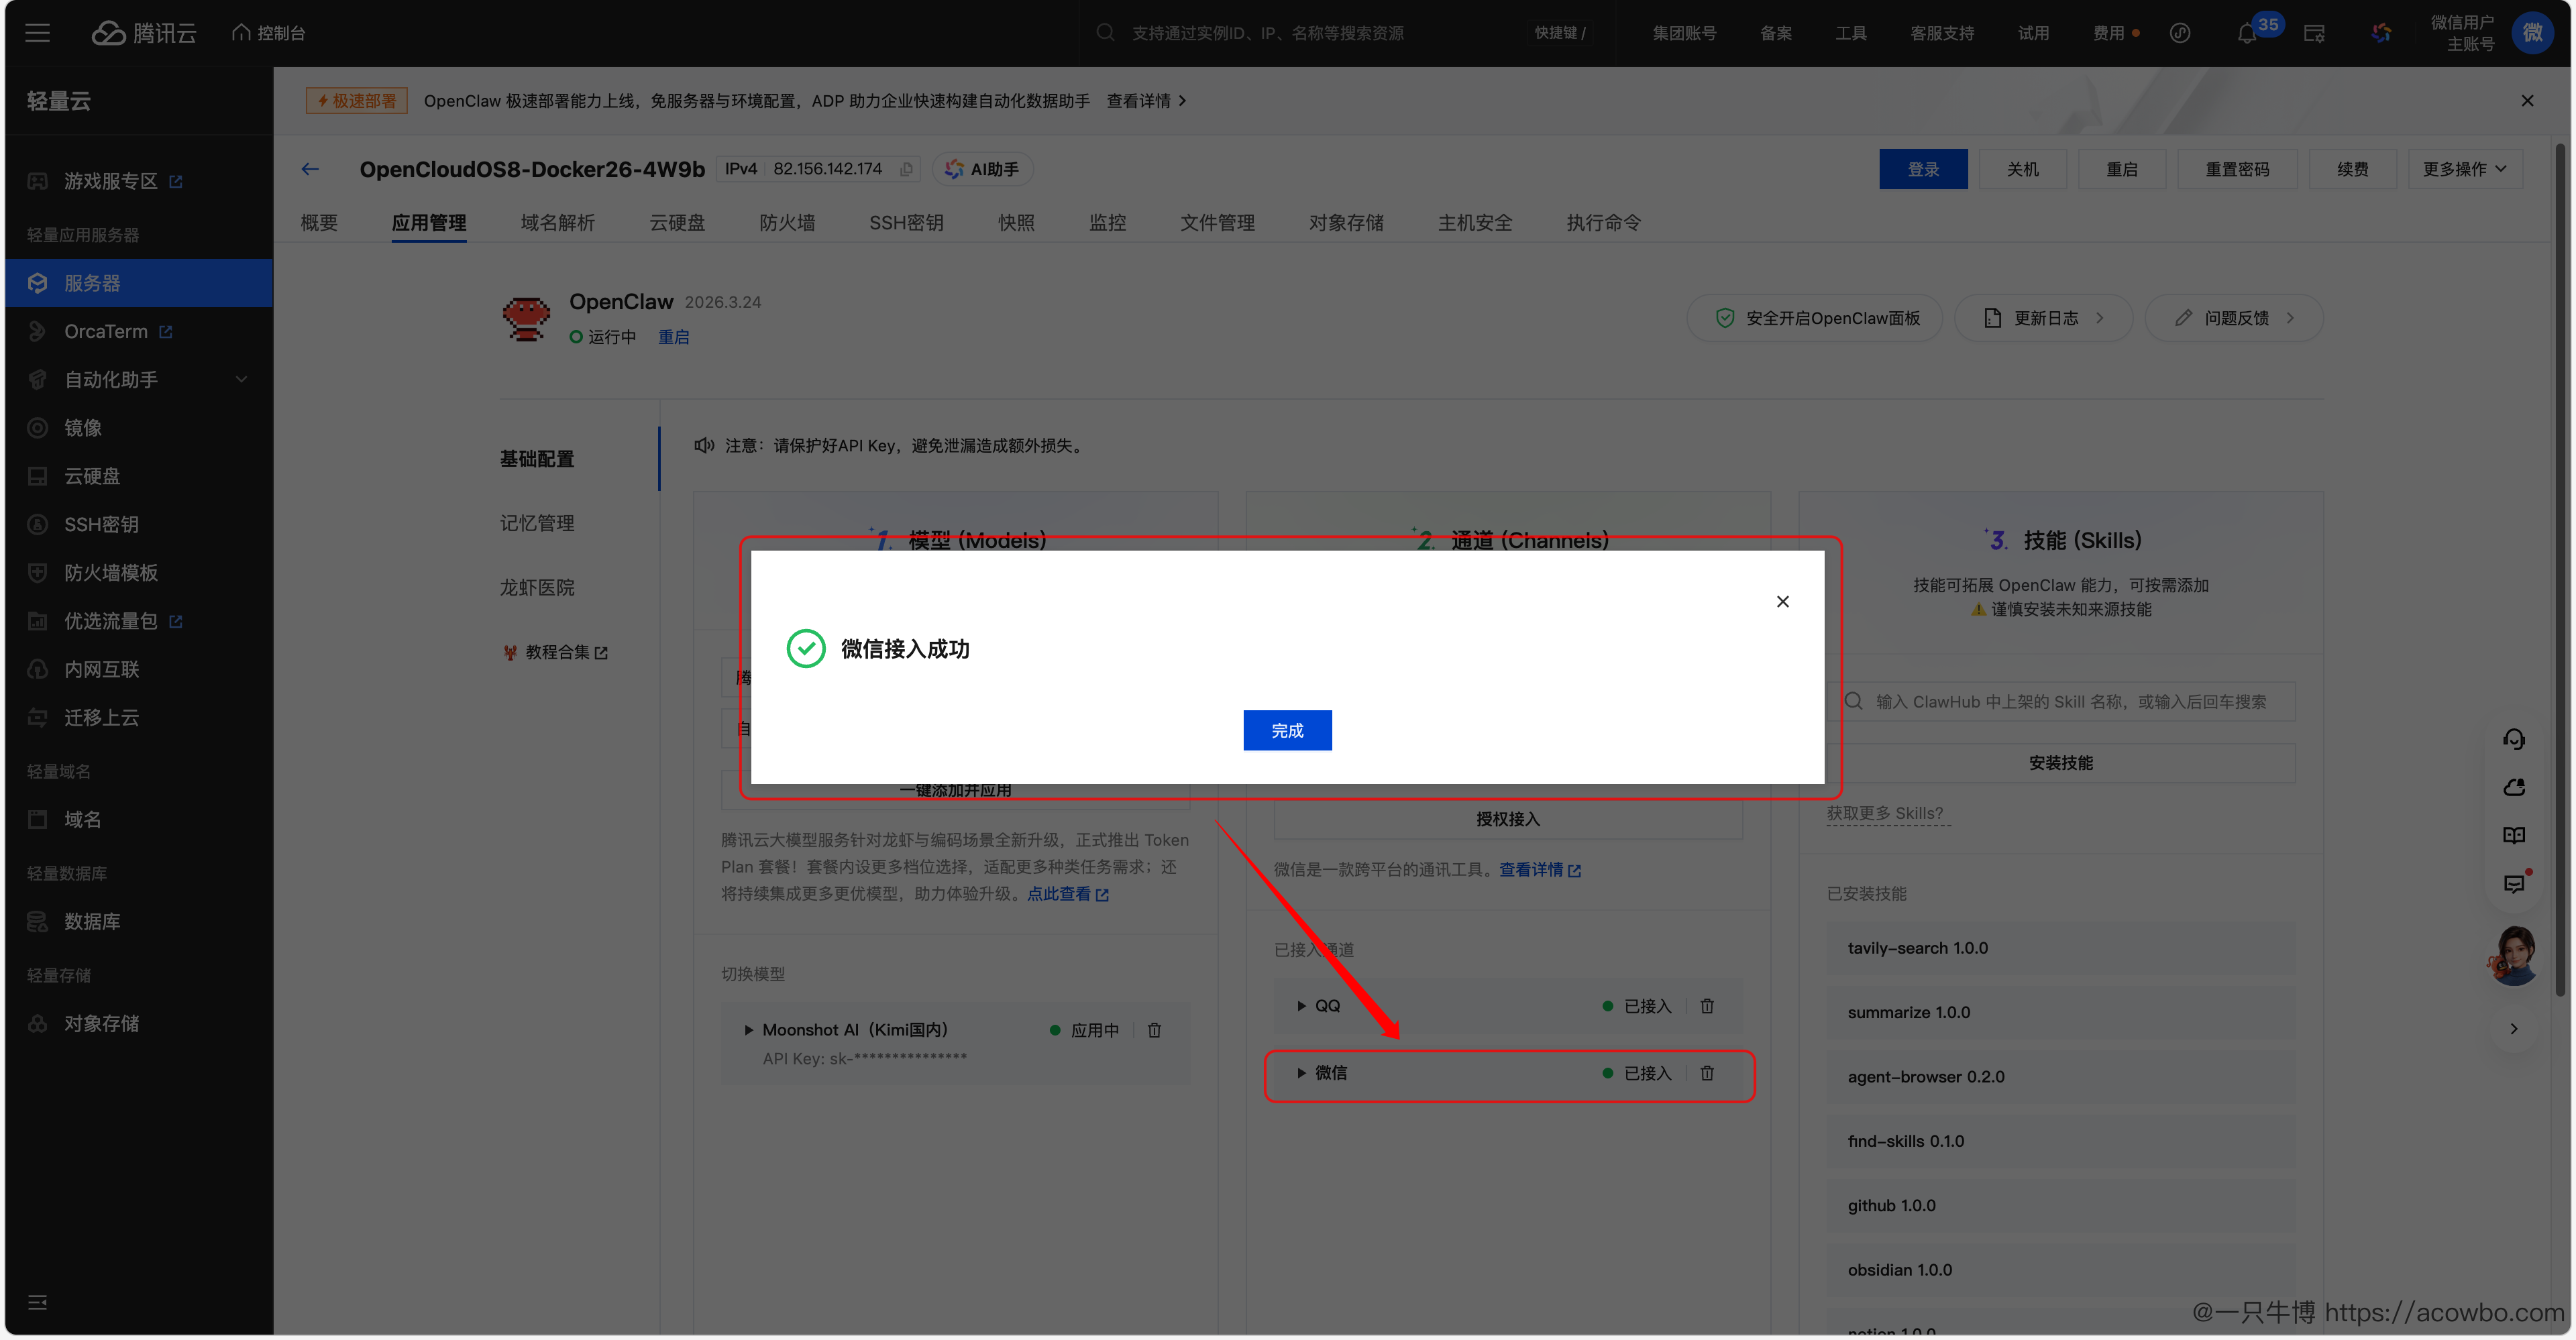Open the mini-program icon in header
This screenshot has width=2576, height=1340.
pos(2180,33)
